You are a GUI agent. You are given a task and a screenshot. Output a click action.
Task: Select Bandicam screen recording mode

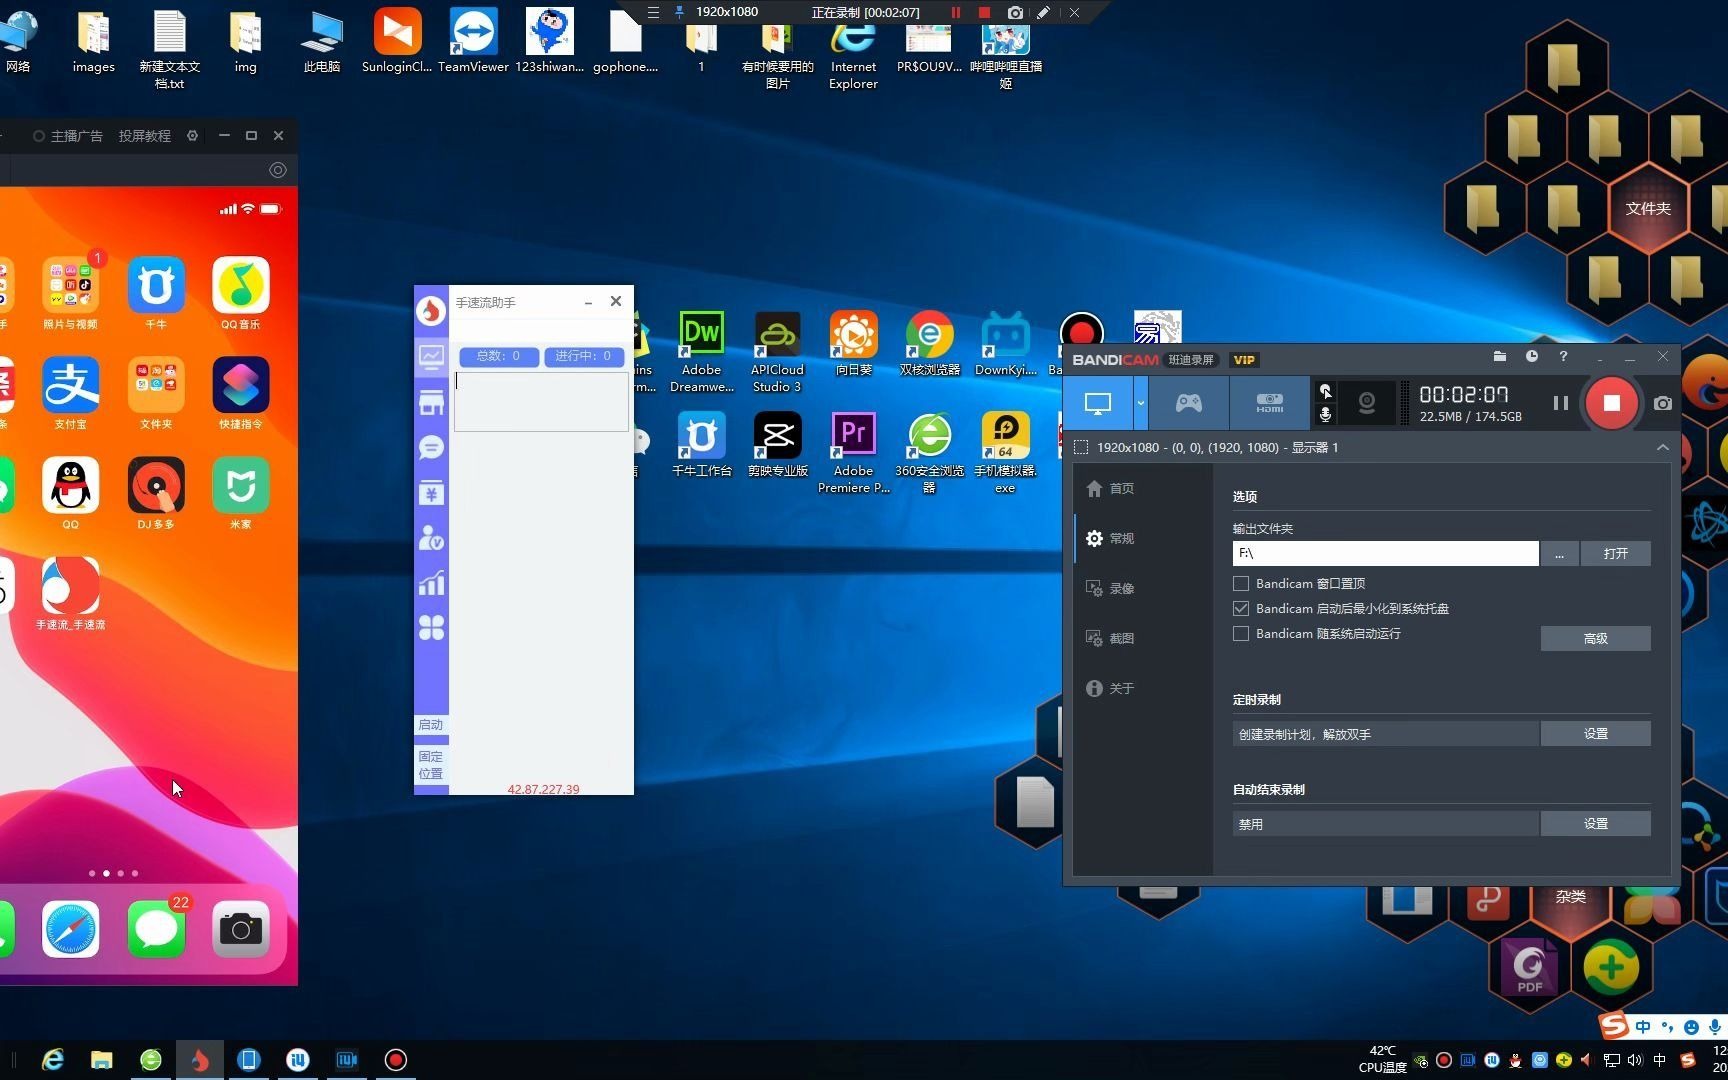click(x=1098, y=403)
